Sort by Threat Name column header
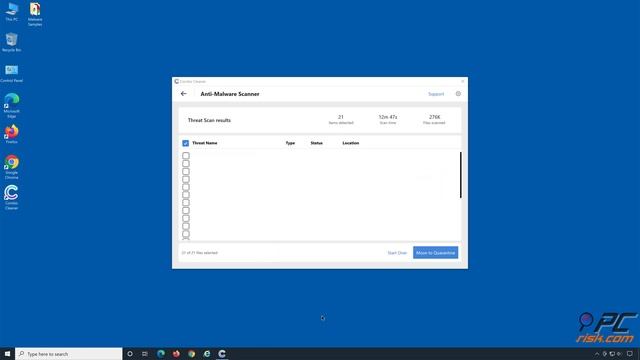The width and height of the screenshot is (640, 360). coord(204,143)
